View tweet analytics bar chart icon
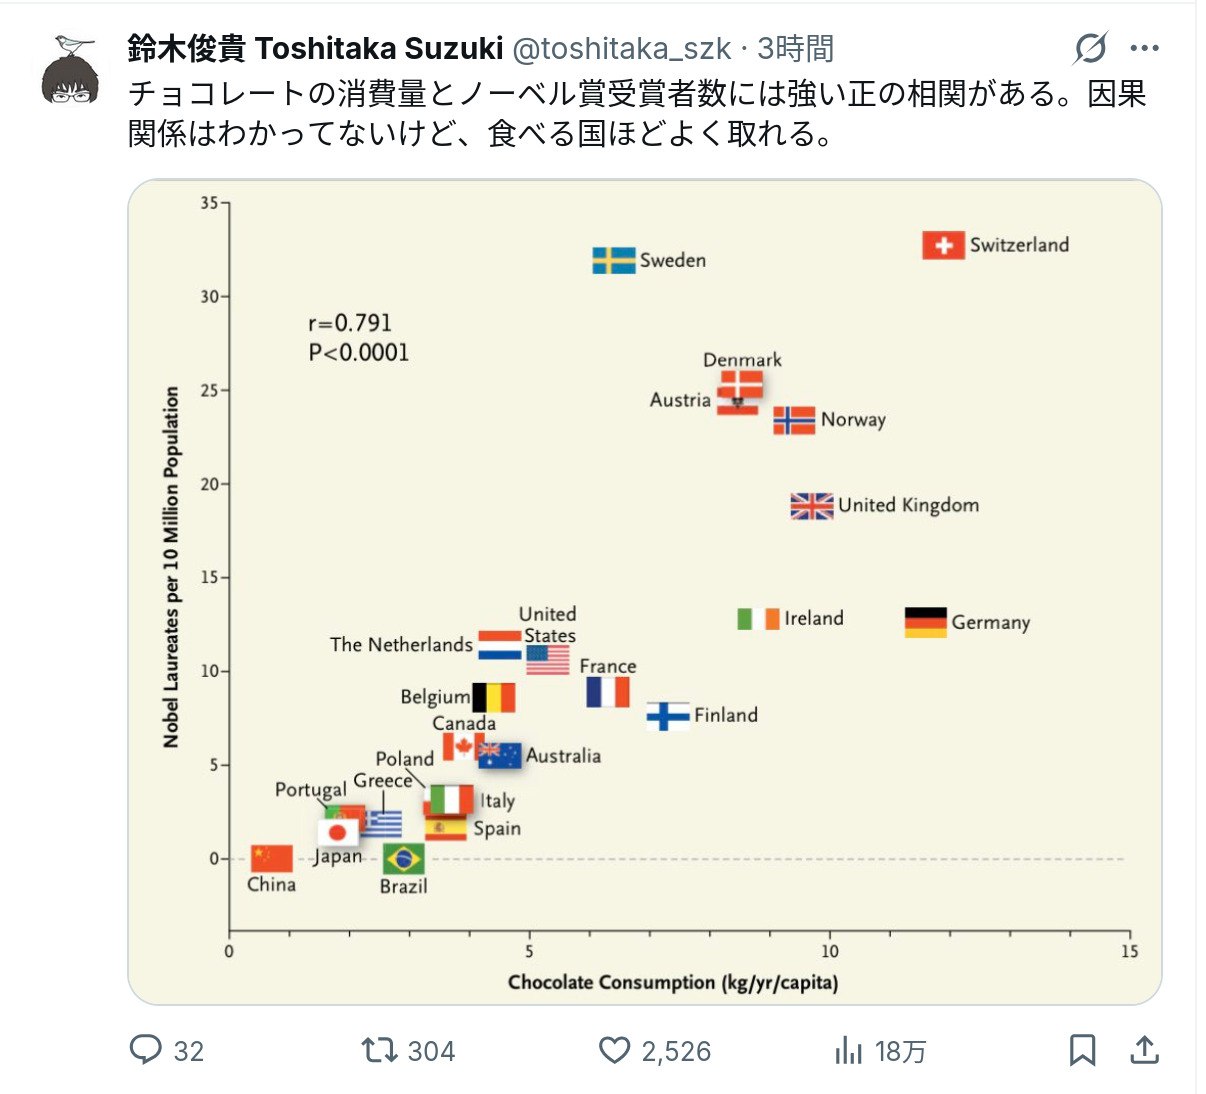1206x1094 pixels. pos(849,1050)
